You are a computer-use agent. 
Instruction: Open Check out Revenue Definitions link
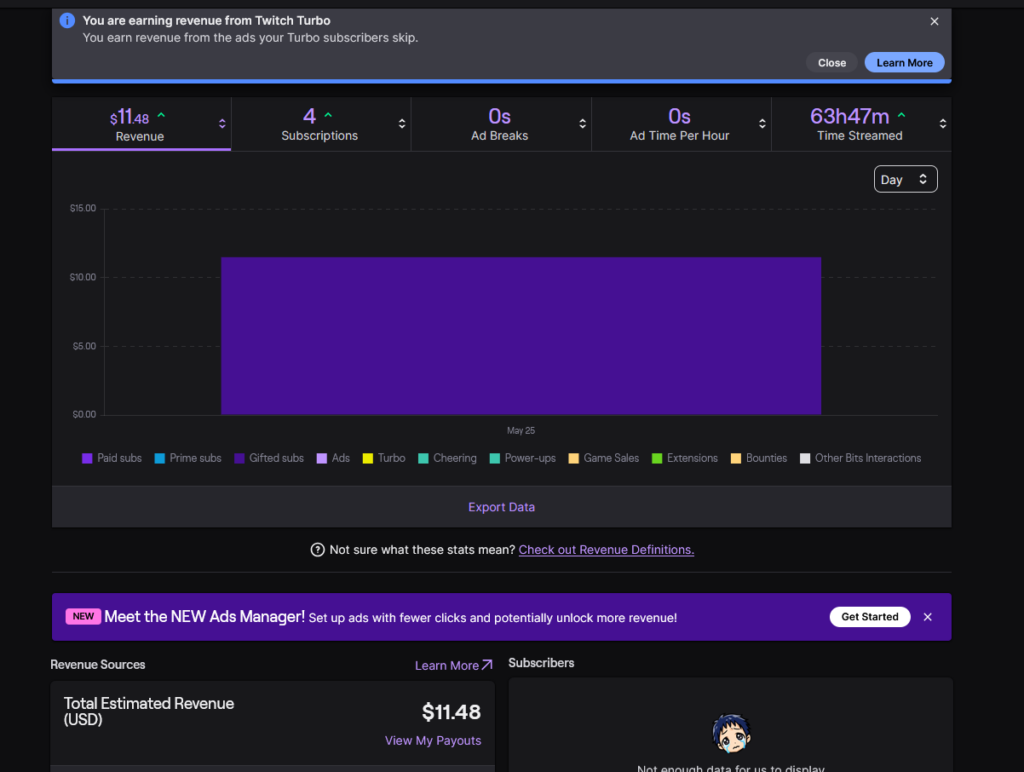coord(606,550)
